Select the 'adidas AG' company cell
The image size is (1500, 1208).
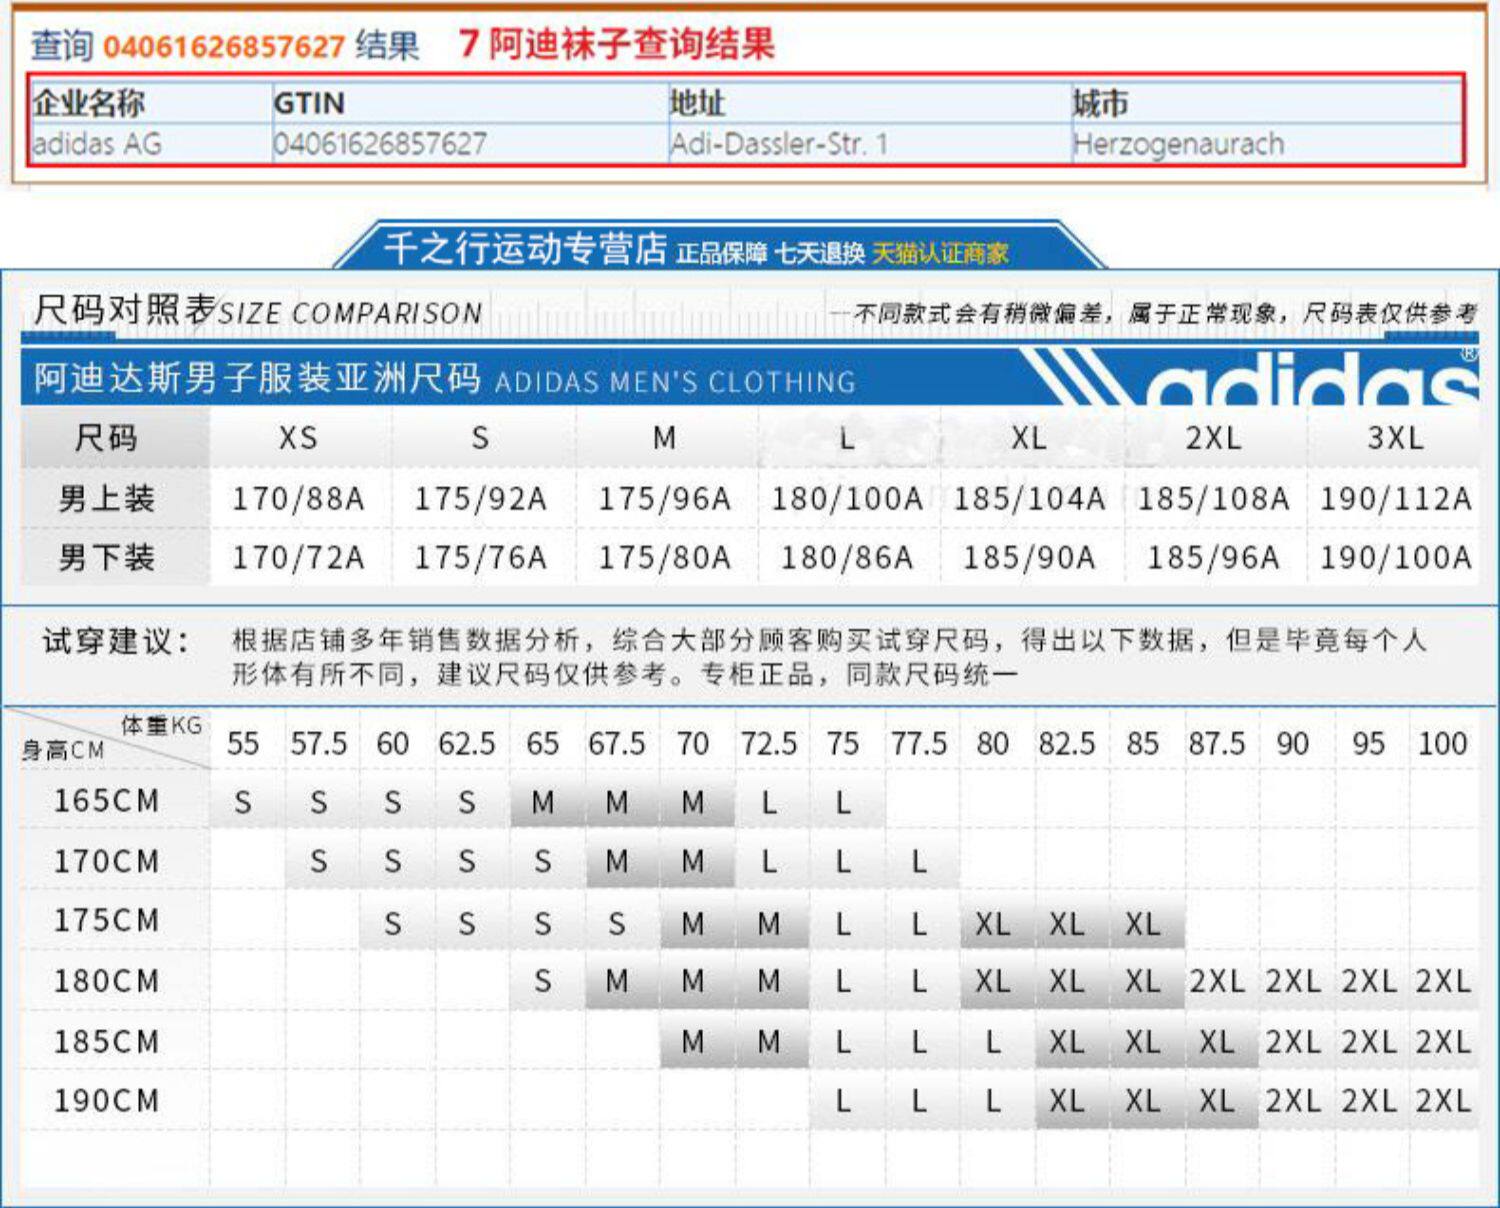click(97, 144)
